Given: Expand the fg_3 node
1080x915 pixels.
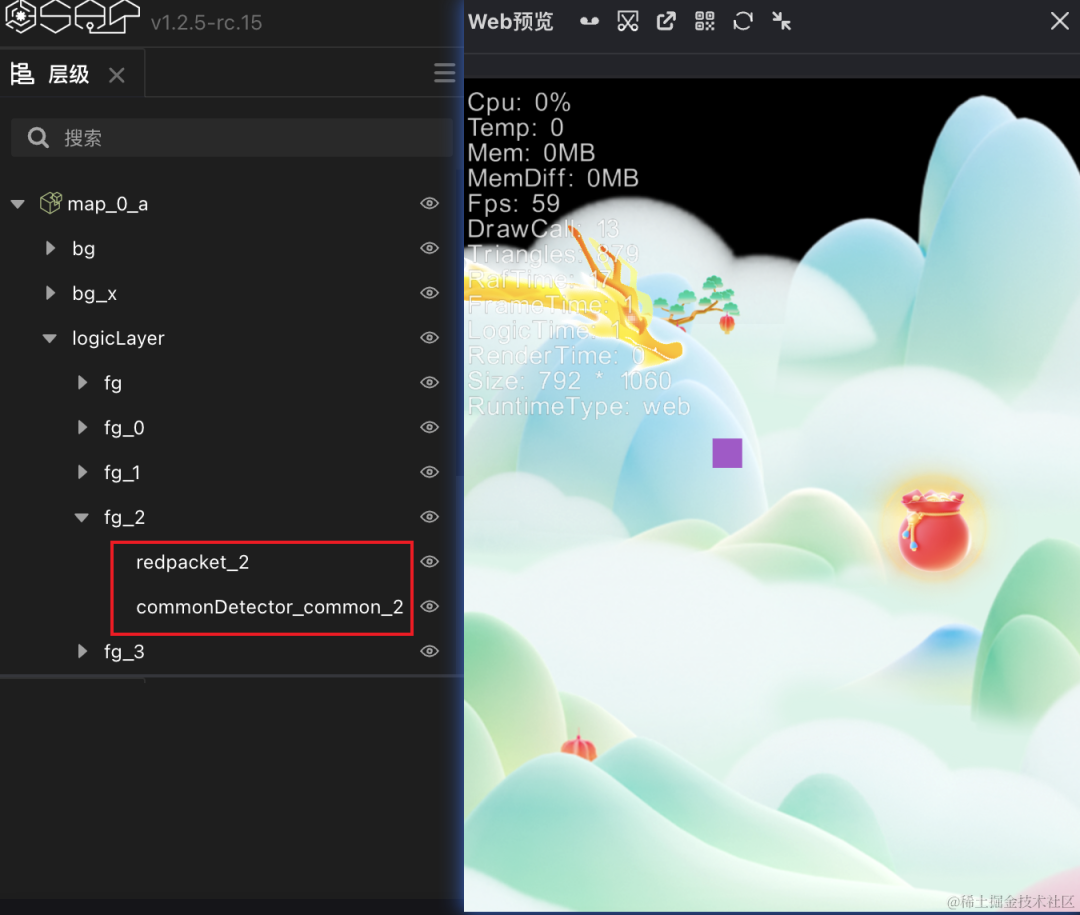Looking at the screenshot, I should 83,651.
